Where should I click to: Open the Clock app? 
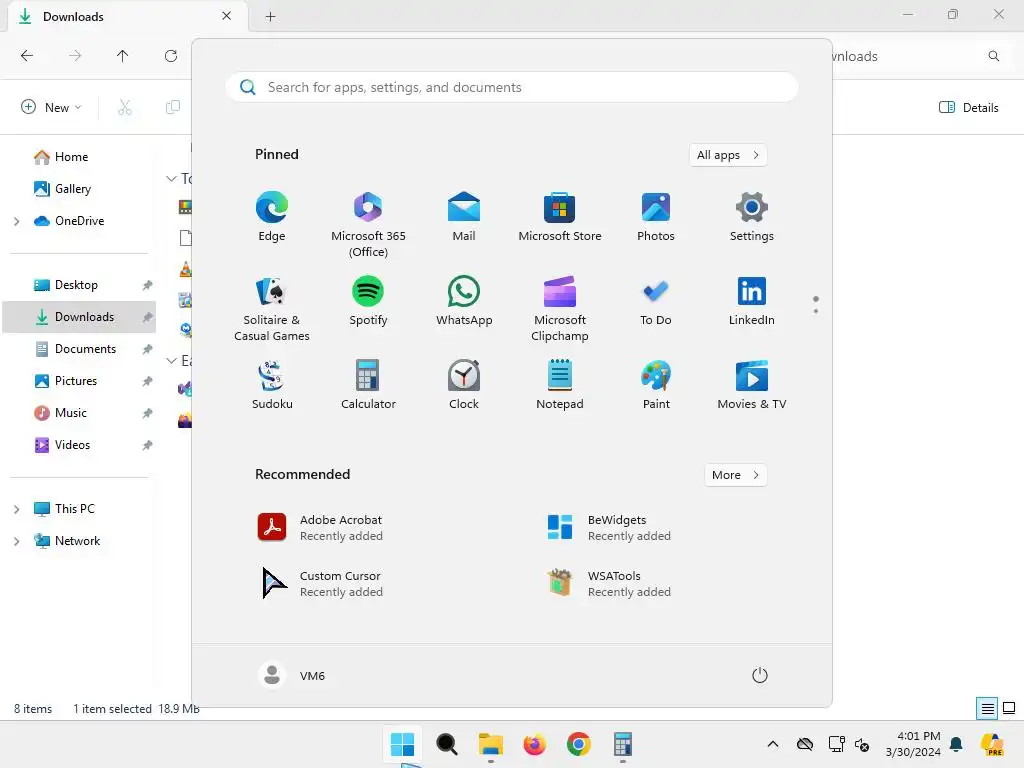tap(464, 385)
